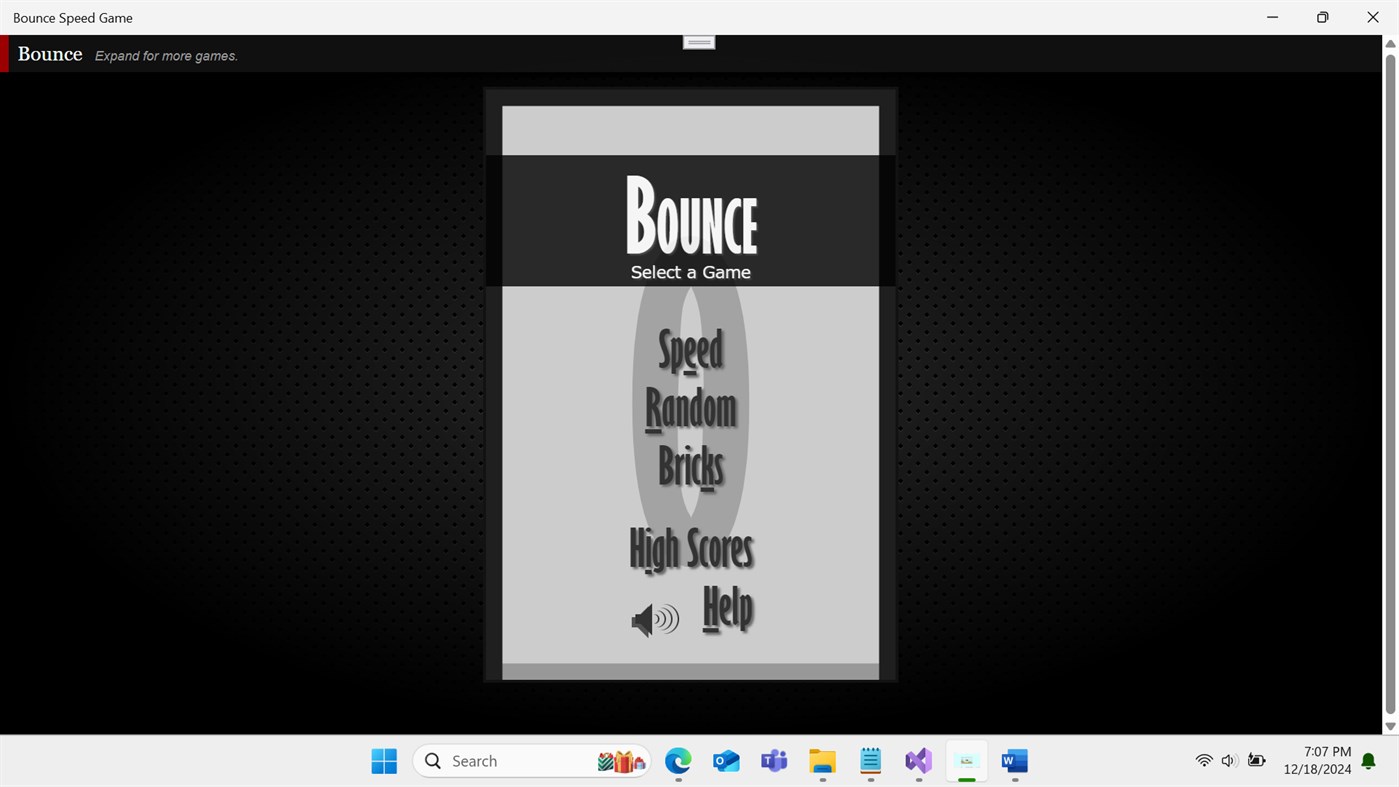Screen dimensions: 1399x787
Task: Select High Scores from the game menu
Action: [x=690, y=548]
